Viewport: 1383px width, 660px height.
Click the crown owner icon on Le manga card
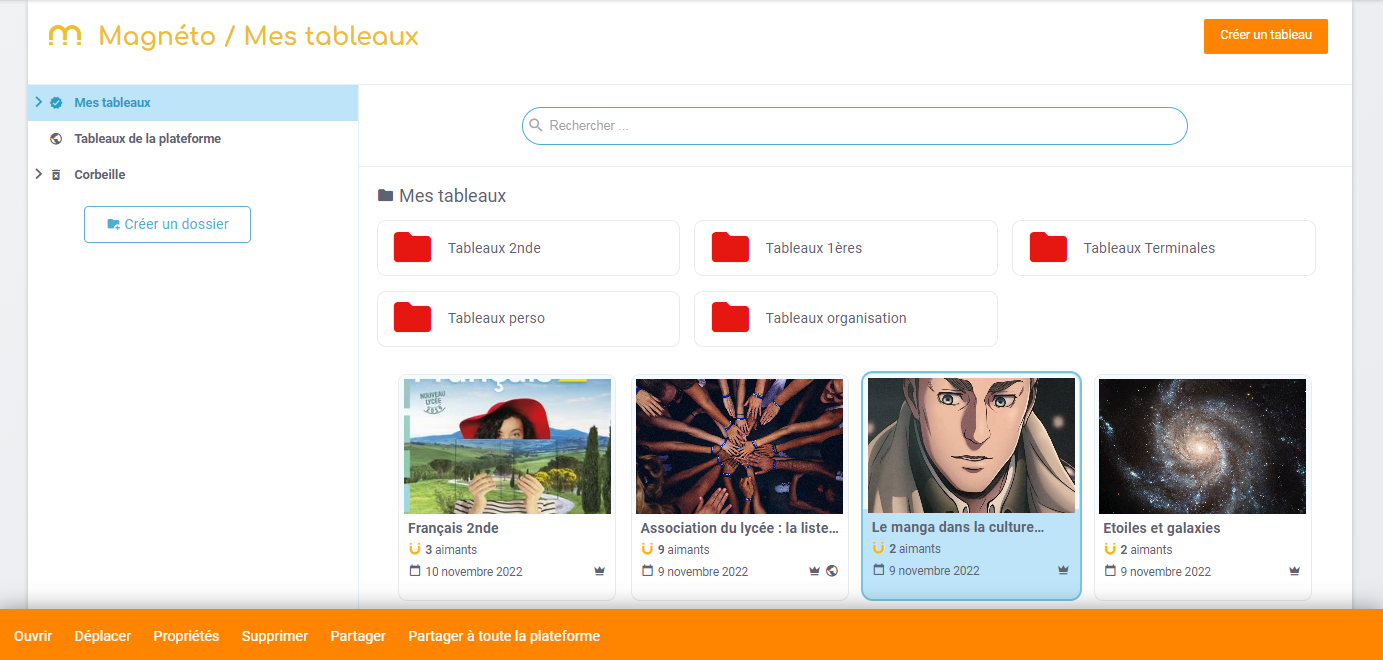click(x=1063, y=571)
